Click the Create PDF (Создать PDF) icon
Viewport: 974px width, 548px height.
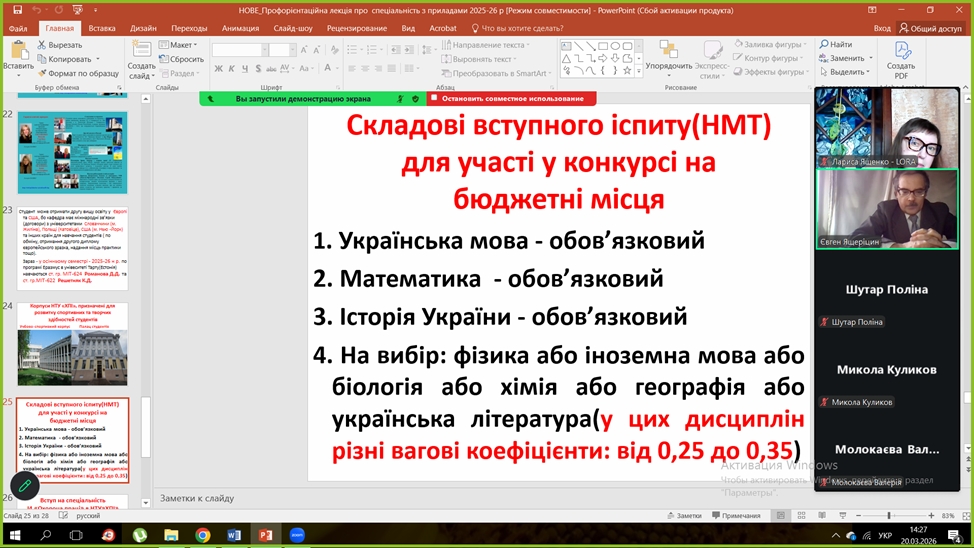[902, 58]
